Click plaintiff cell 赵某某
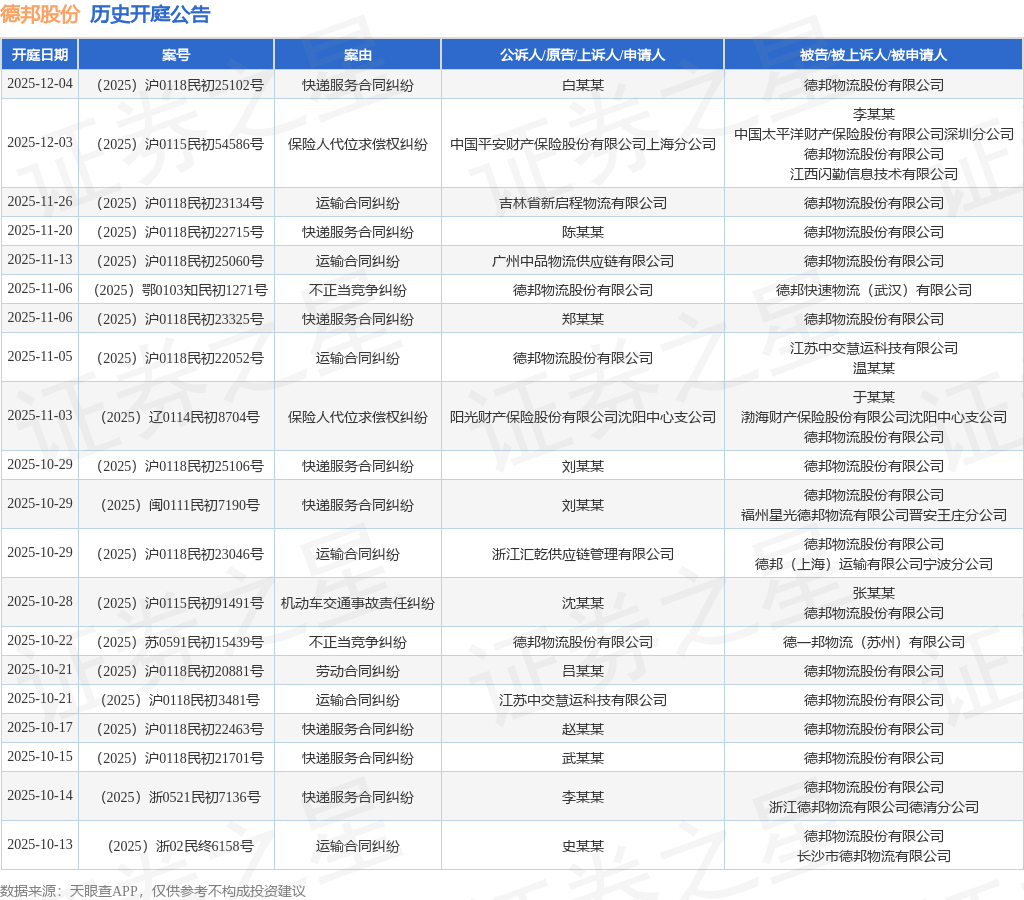Screen dimensions: 1024x900 583,729
